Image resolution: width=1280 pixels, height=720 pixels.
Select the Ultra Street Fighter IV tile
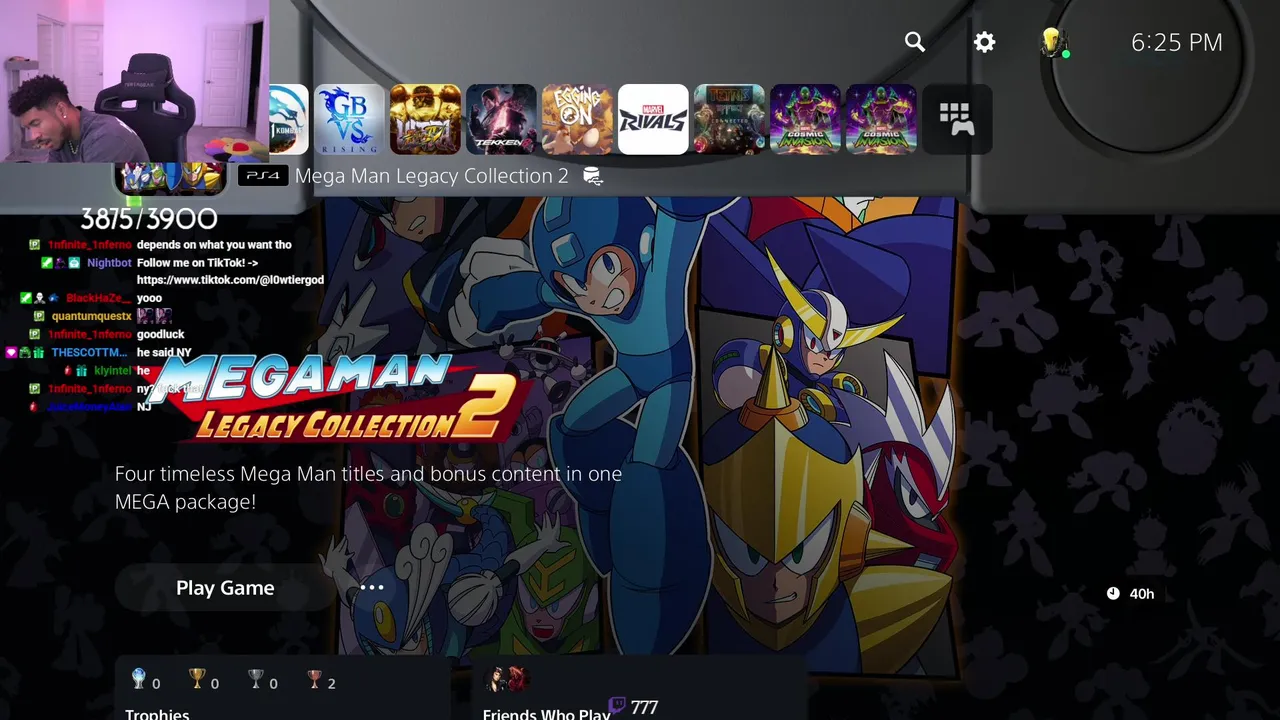point(425,119)
